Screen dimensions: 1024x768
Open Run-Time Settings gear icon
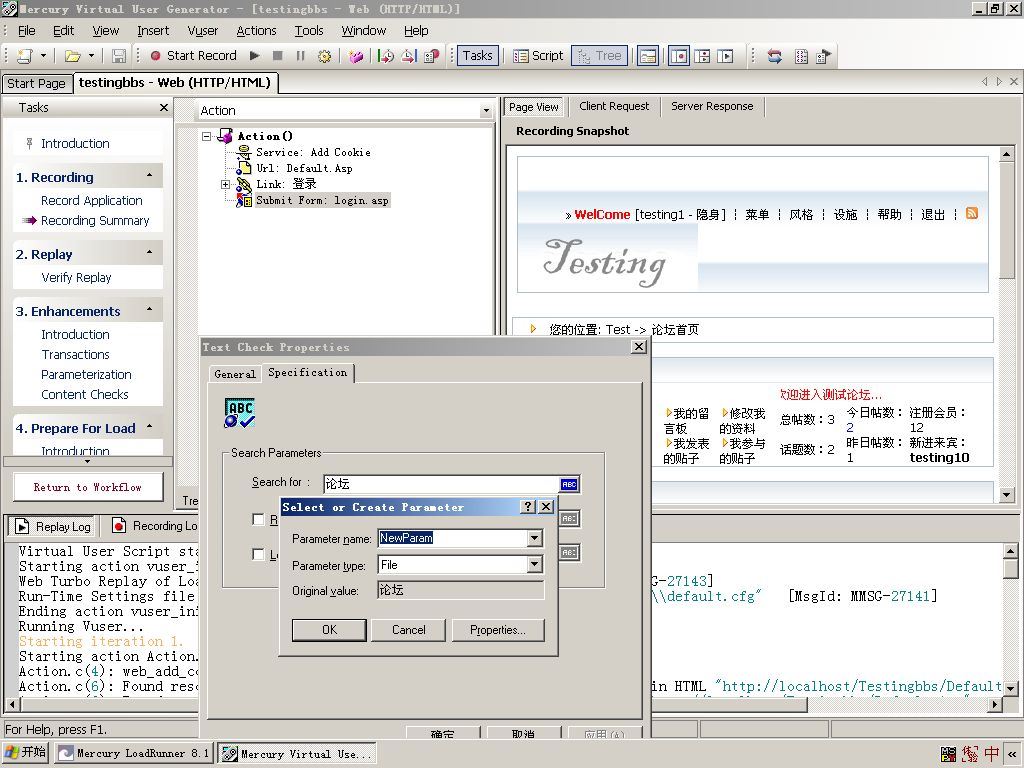tap(324, 56)
